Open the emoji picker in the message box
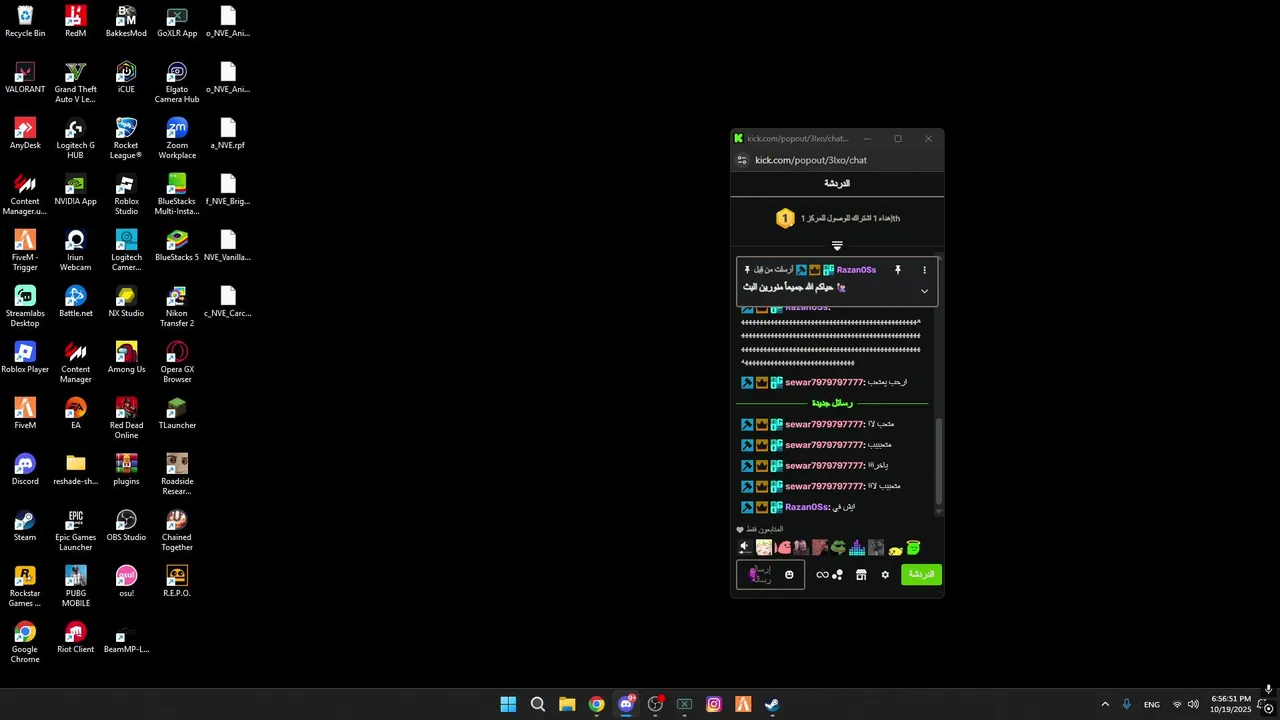 [789, 575]
